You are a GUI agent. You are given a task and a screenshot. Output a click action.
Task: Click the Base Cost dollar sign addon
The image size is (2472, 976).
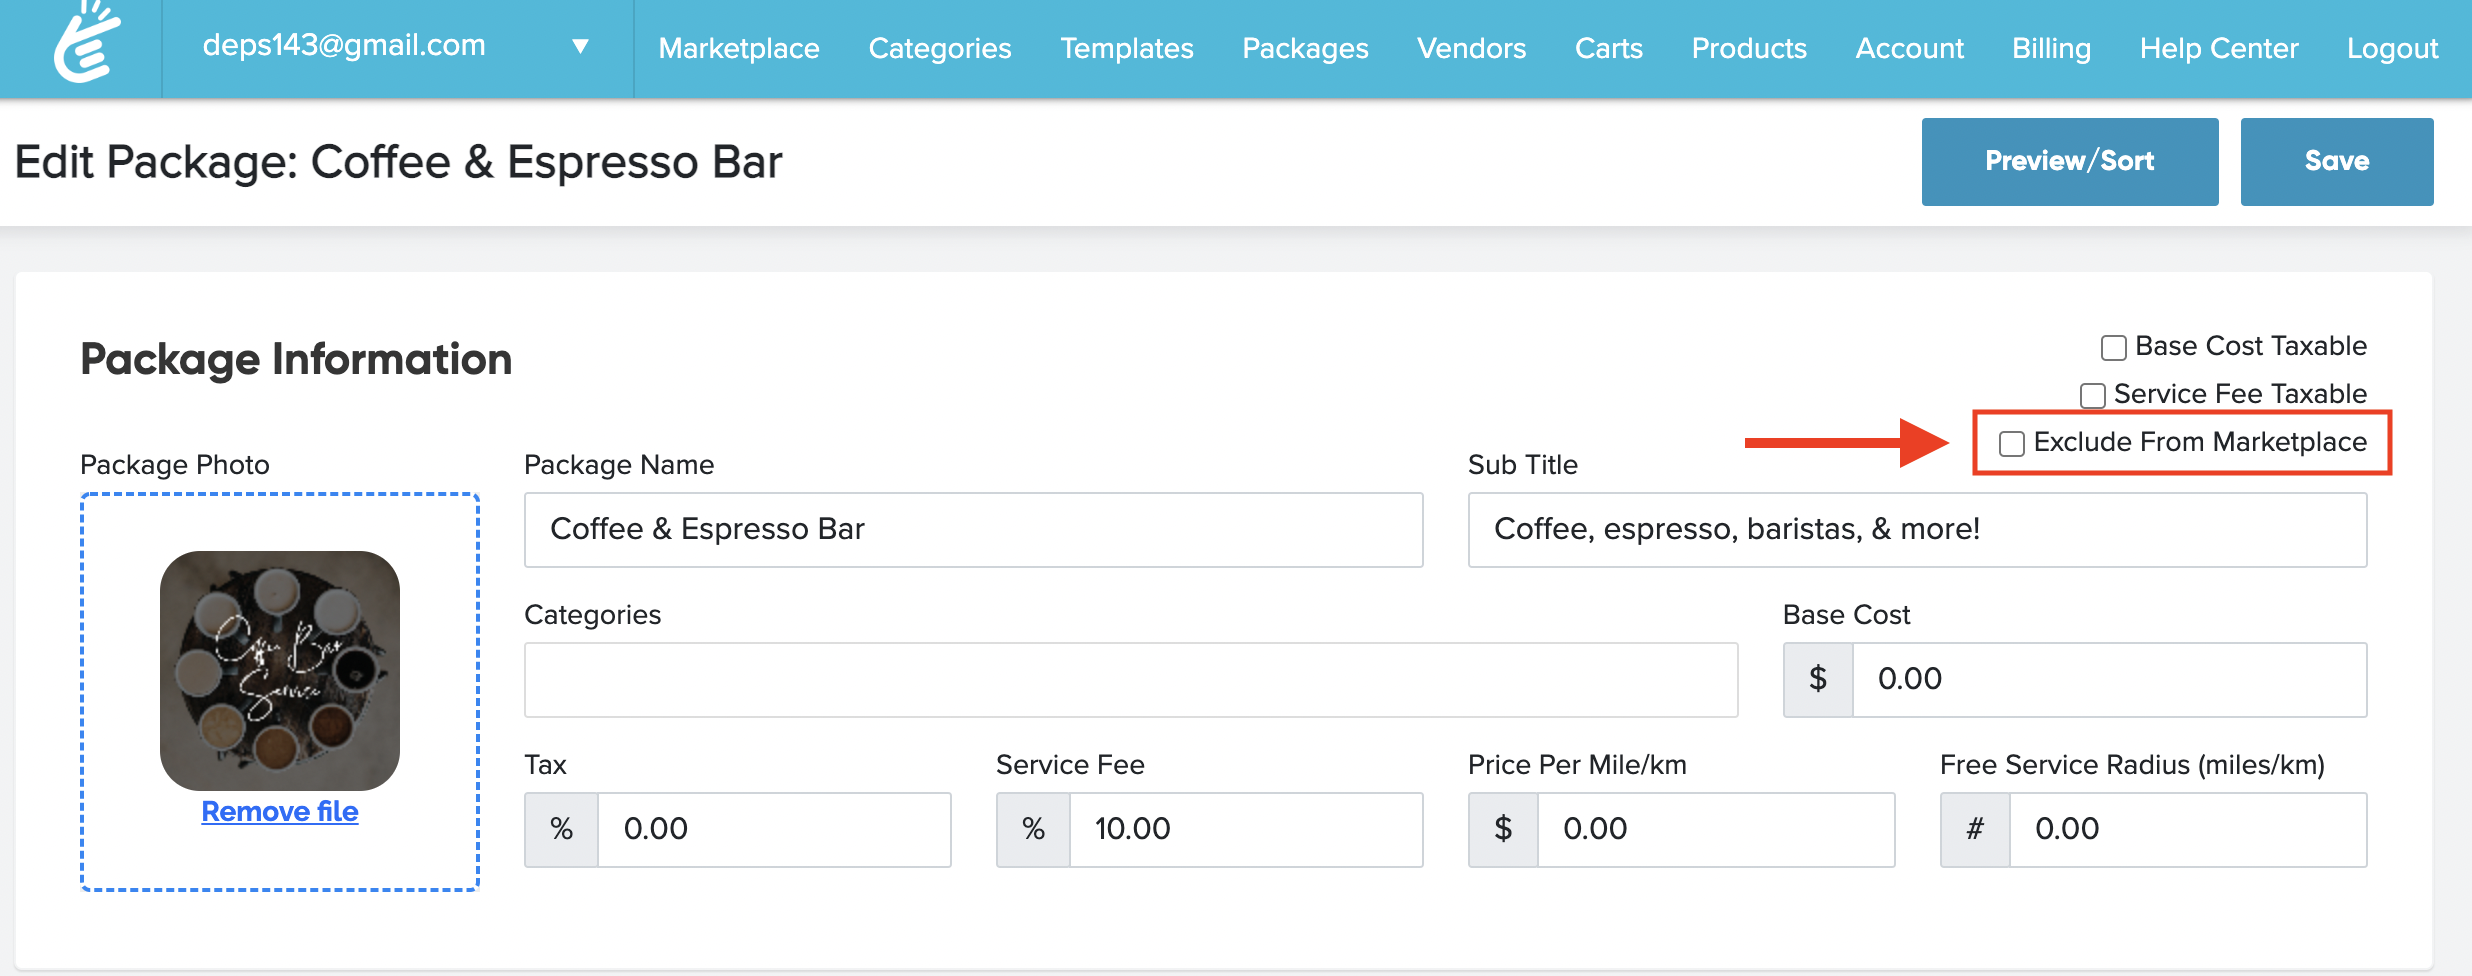1818,679
